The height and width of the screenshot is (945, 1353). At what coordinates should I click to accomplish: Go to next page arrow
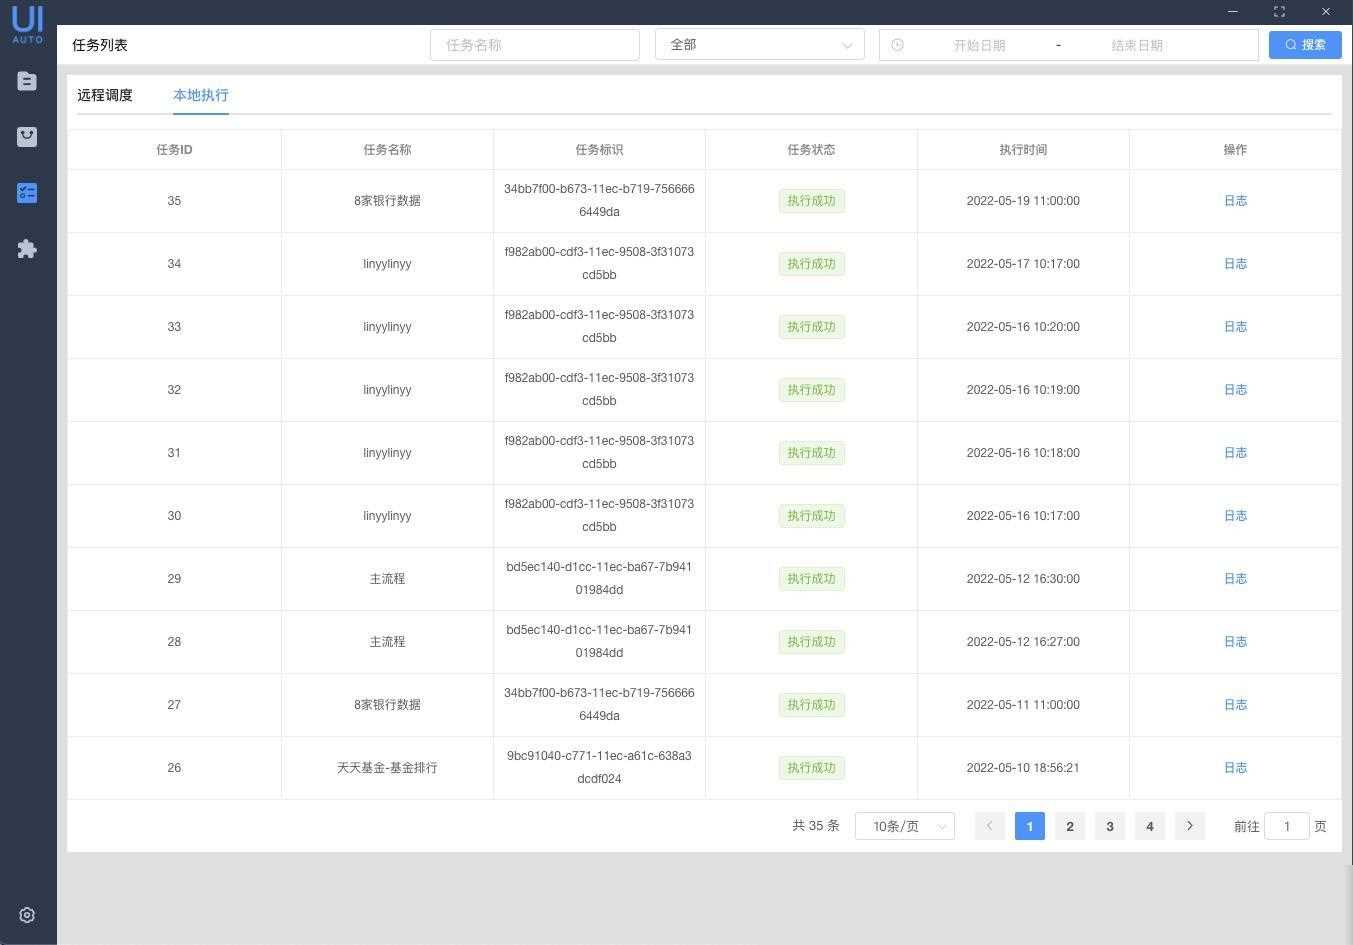1190,826
